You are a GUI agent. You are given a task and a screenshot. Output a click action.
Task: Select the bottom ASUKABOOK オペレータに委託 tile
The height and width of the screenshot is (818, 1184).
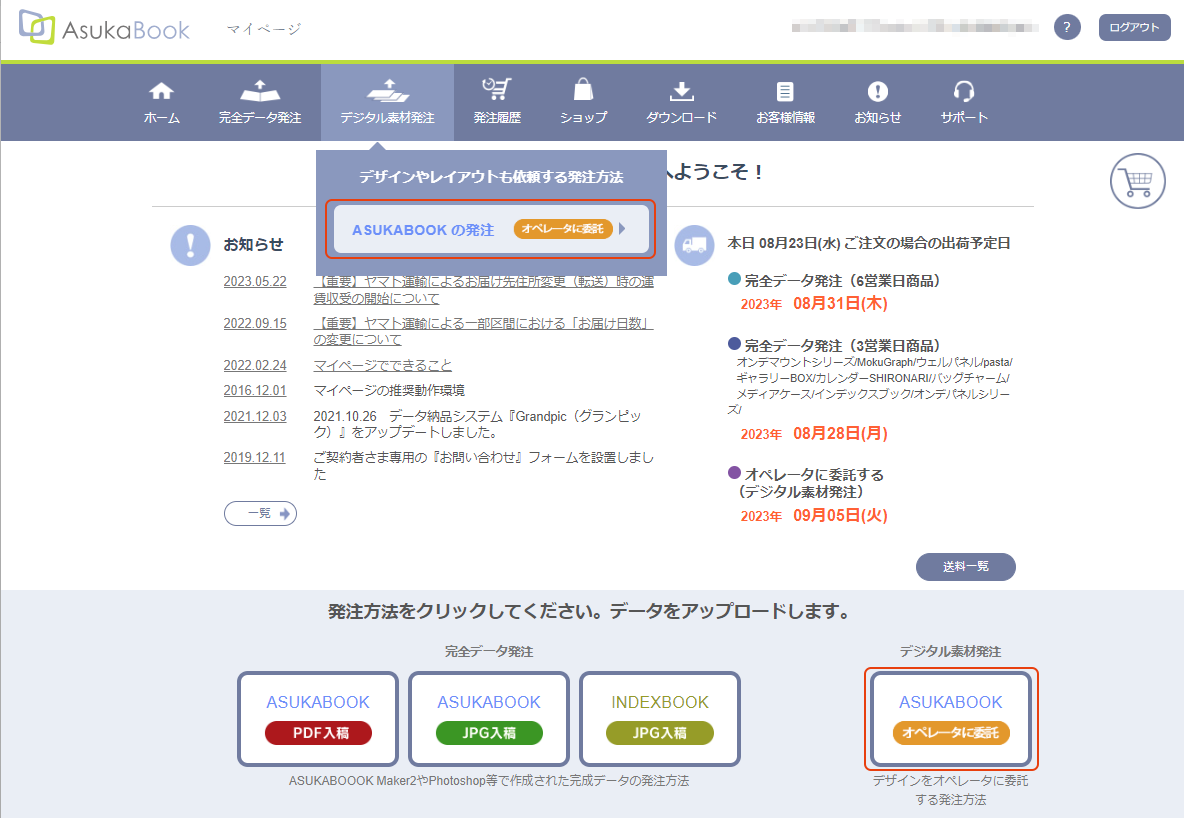point(950,719)
